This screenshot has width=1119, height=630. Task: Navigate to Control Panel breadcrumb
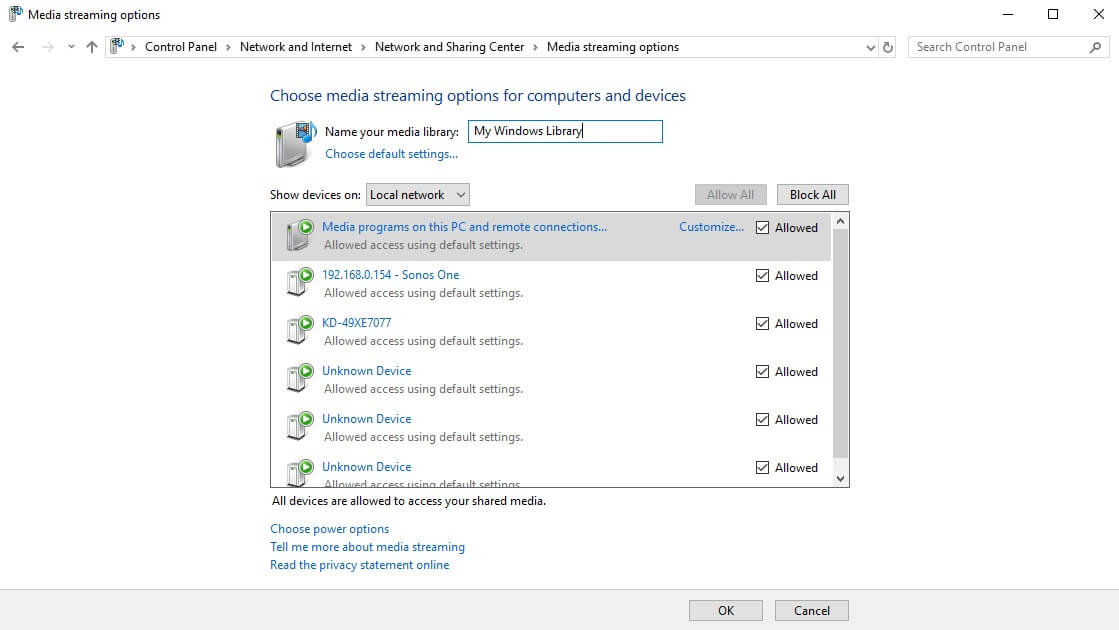point(180,47)
